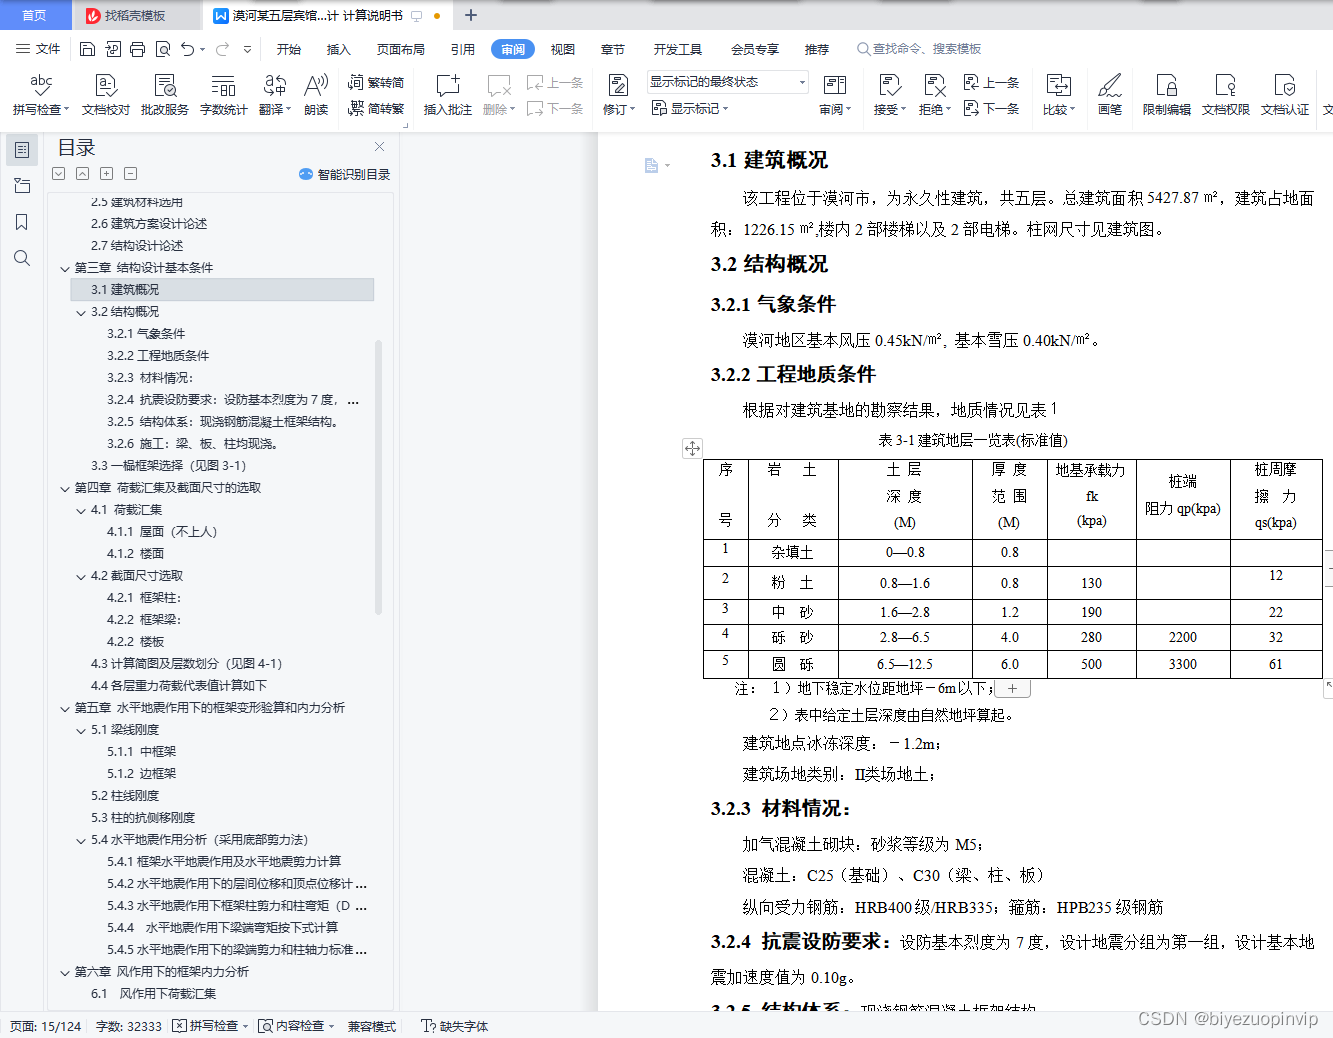This screenshot has width=1333, height=1038.
Task: Open sidebar search magnifier
Action: coord(21,258)
